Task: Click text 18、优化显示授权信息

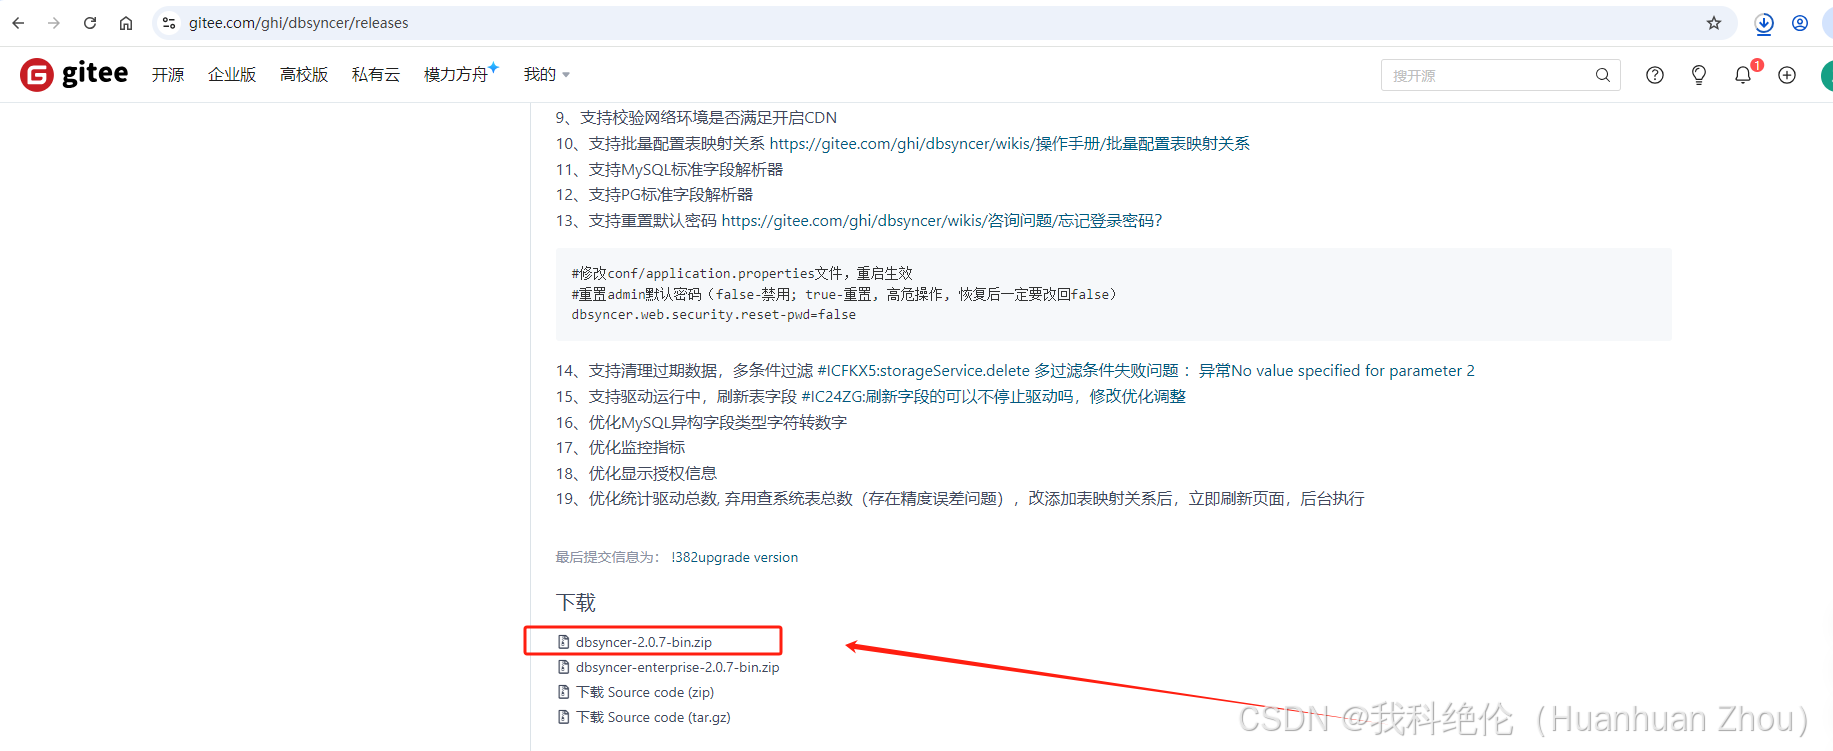Action: click(x=637, y=474)
